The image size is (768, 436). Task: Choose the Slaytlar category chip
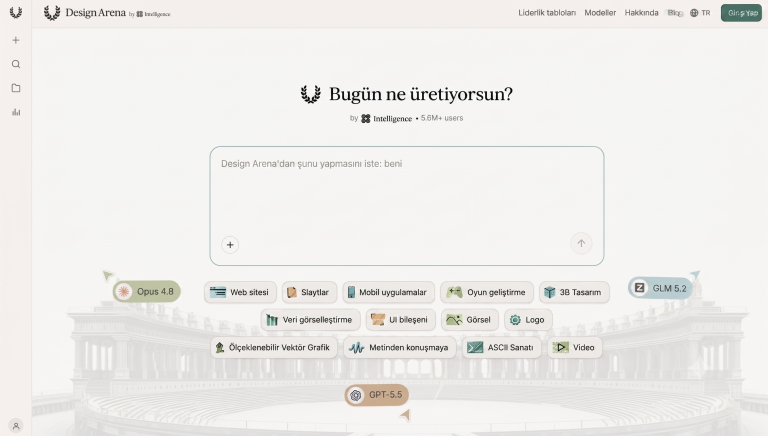click(309, 292)
